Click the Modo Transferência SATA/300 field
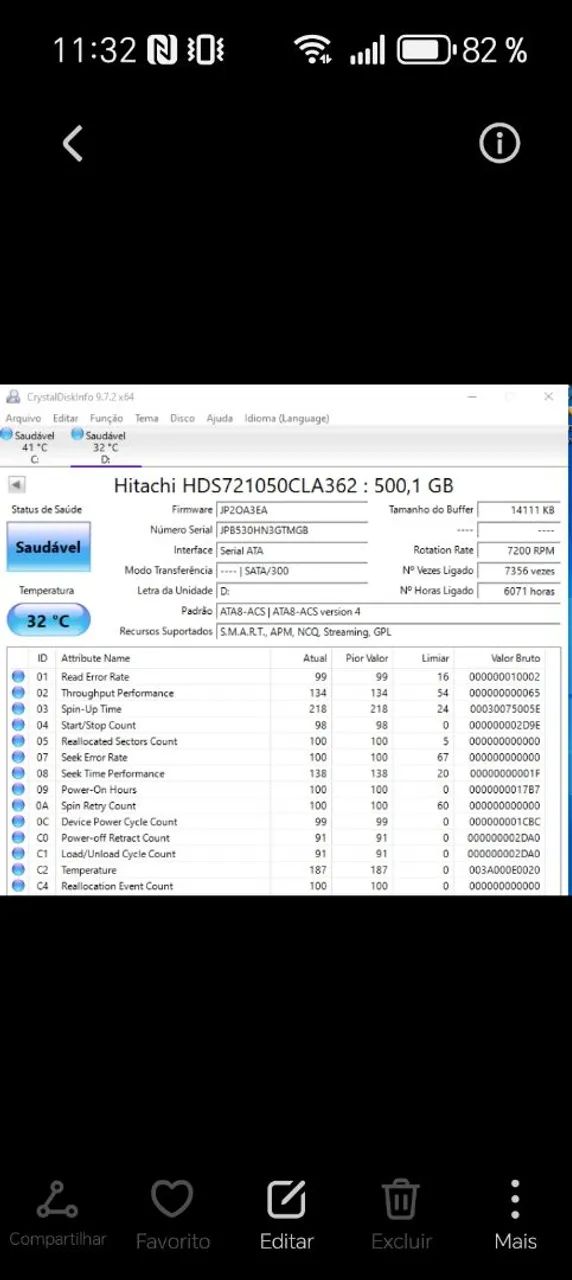 [292, 570]
